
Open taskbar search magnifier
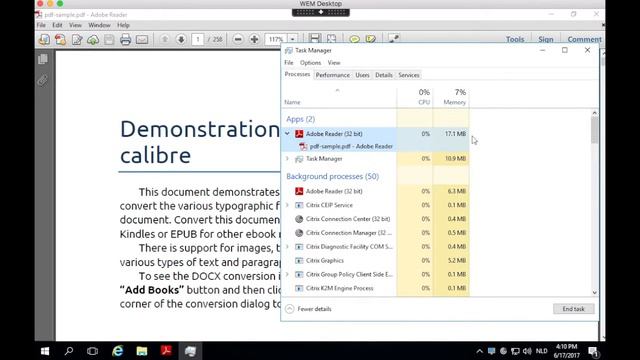coord(69,351)
